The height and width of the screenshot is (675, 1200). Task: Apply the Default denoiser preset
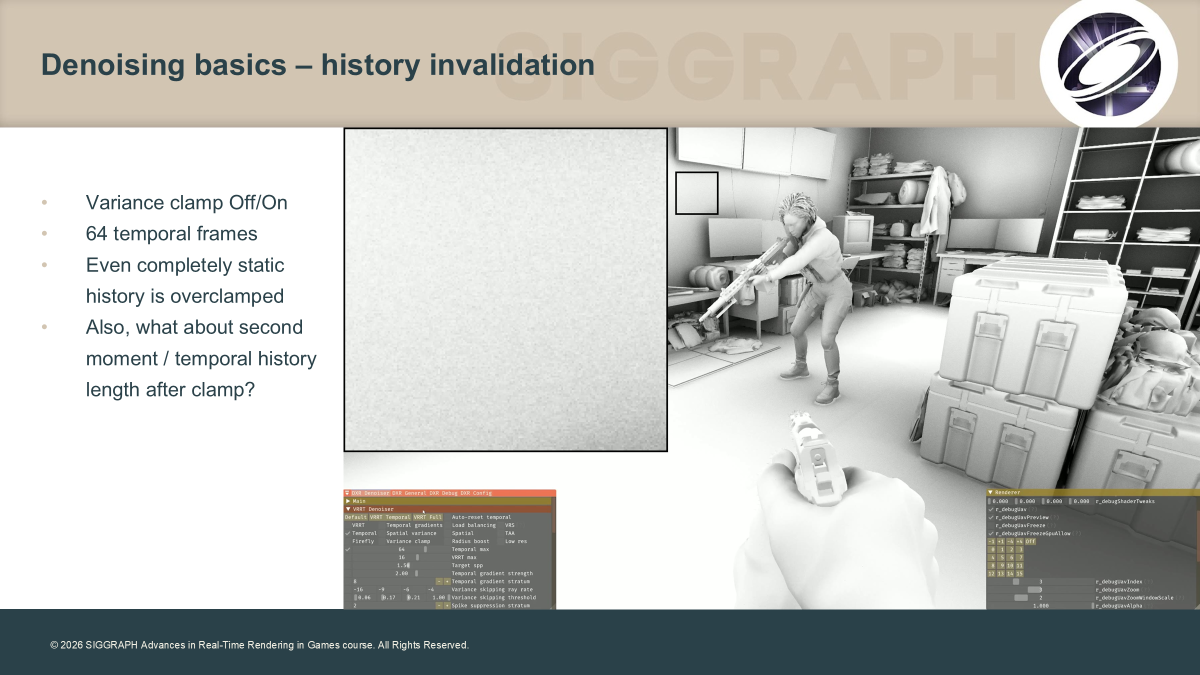(x=356, y=517)
